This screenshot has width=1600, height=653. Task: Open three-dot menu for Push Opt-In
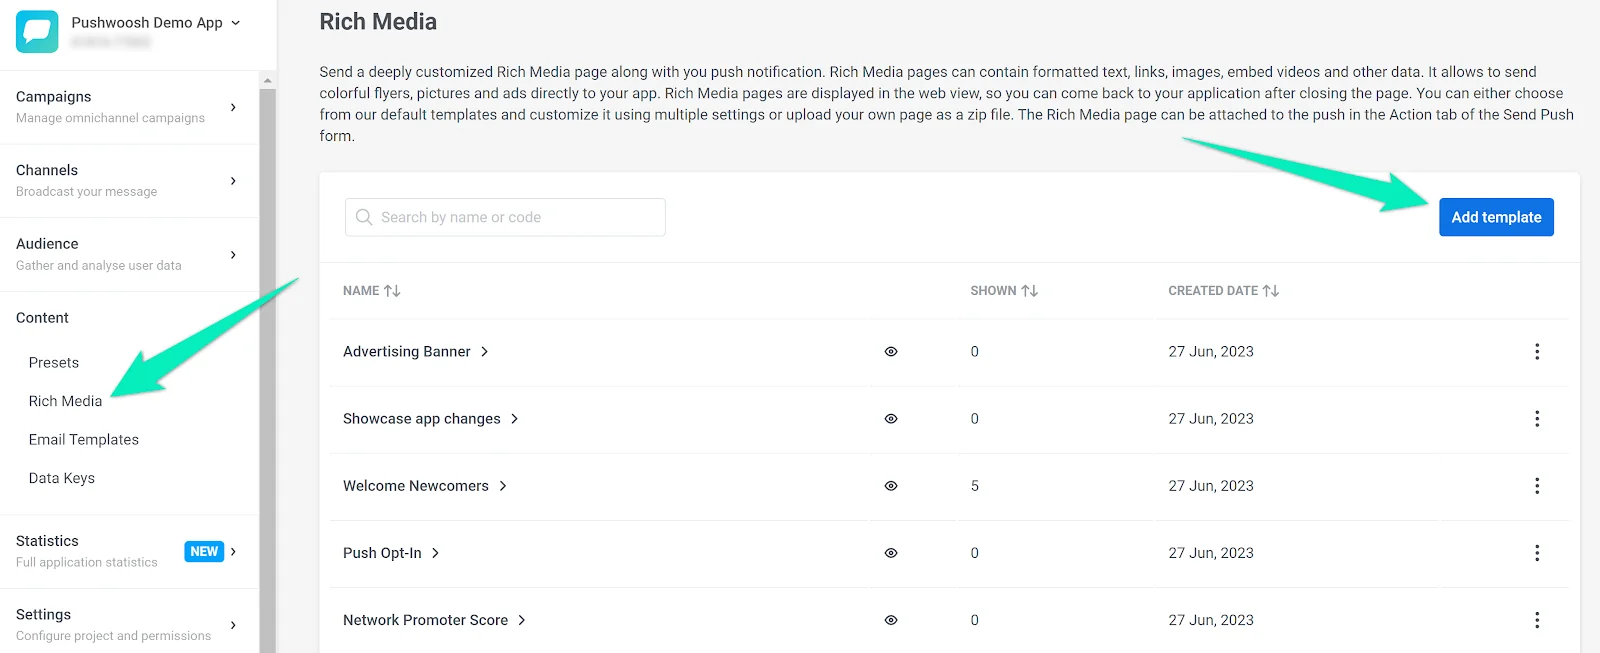tap(1536, 553)
